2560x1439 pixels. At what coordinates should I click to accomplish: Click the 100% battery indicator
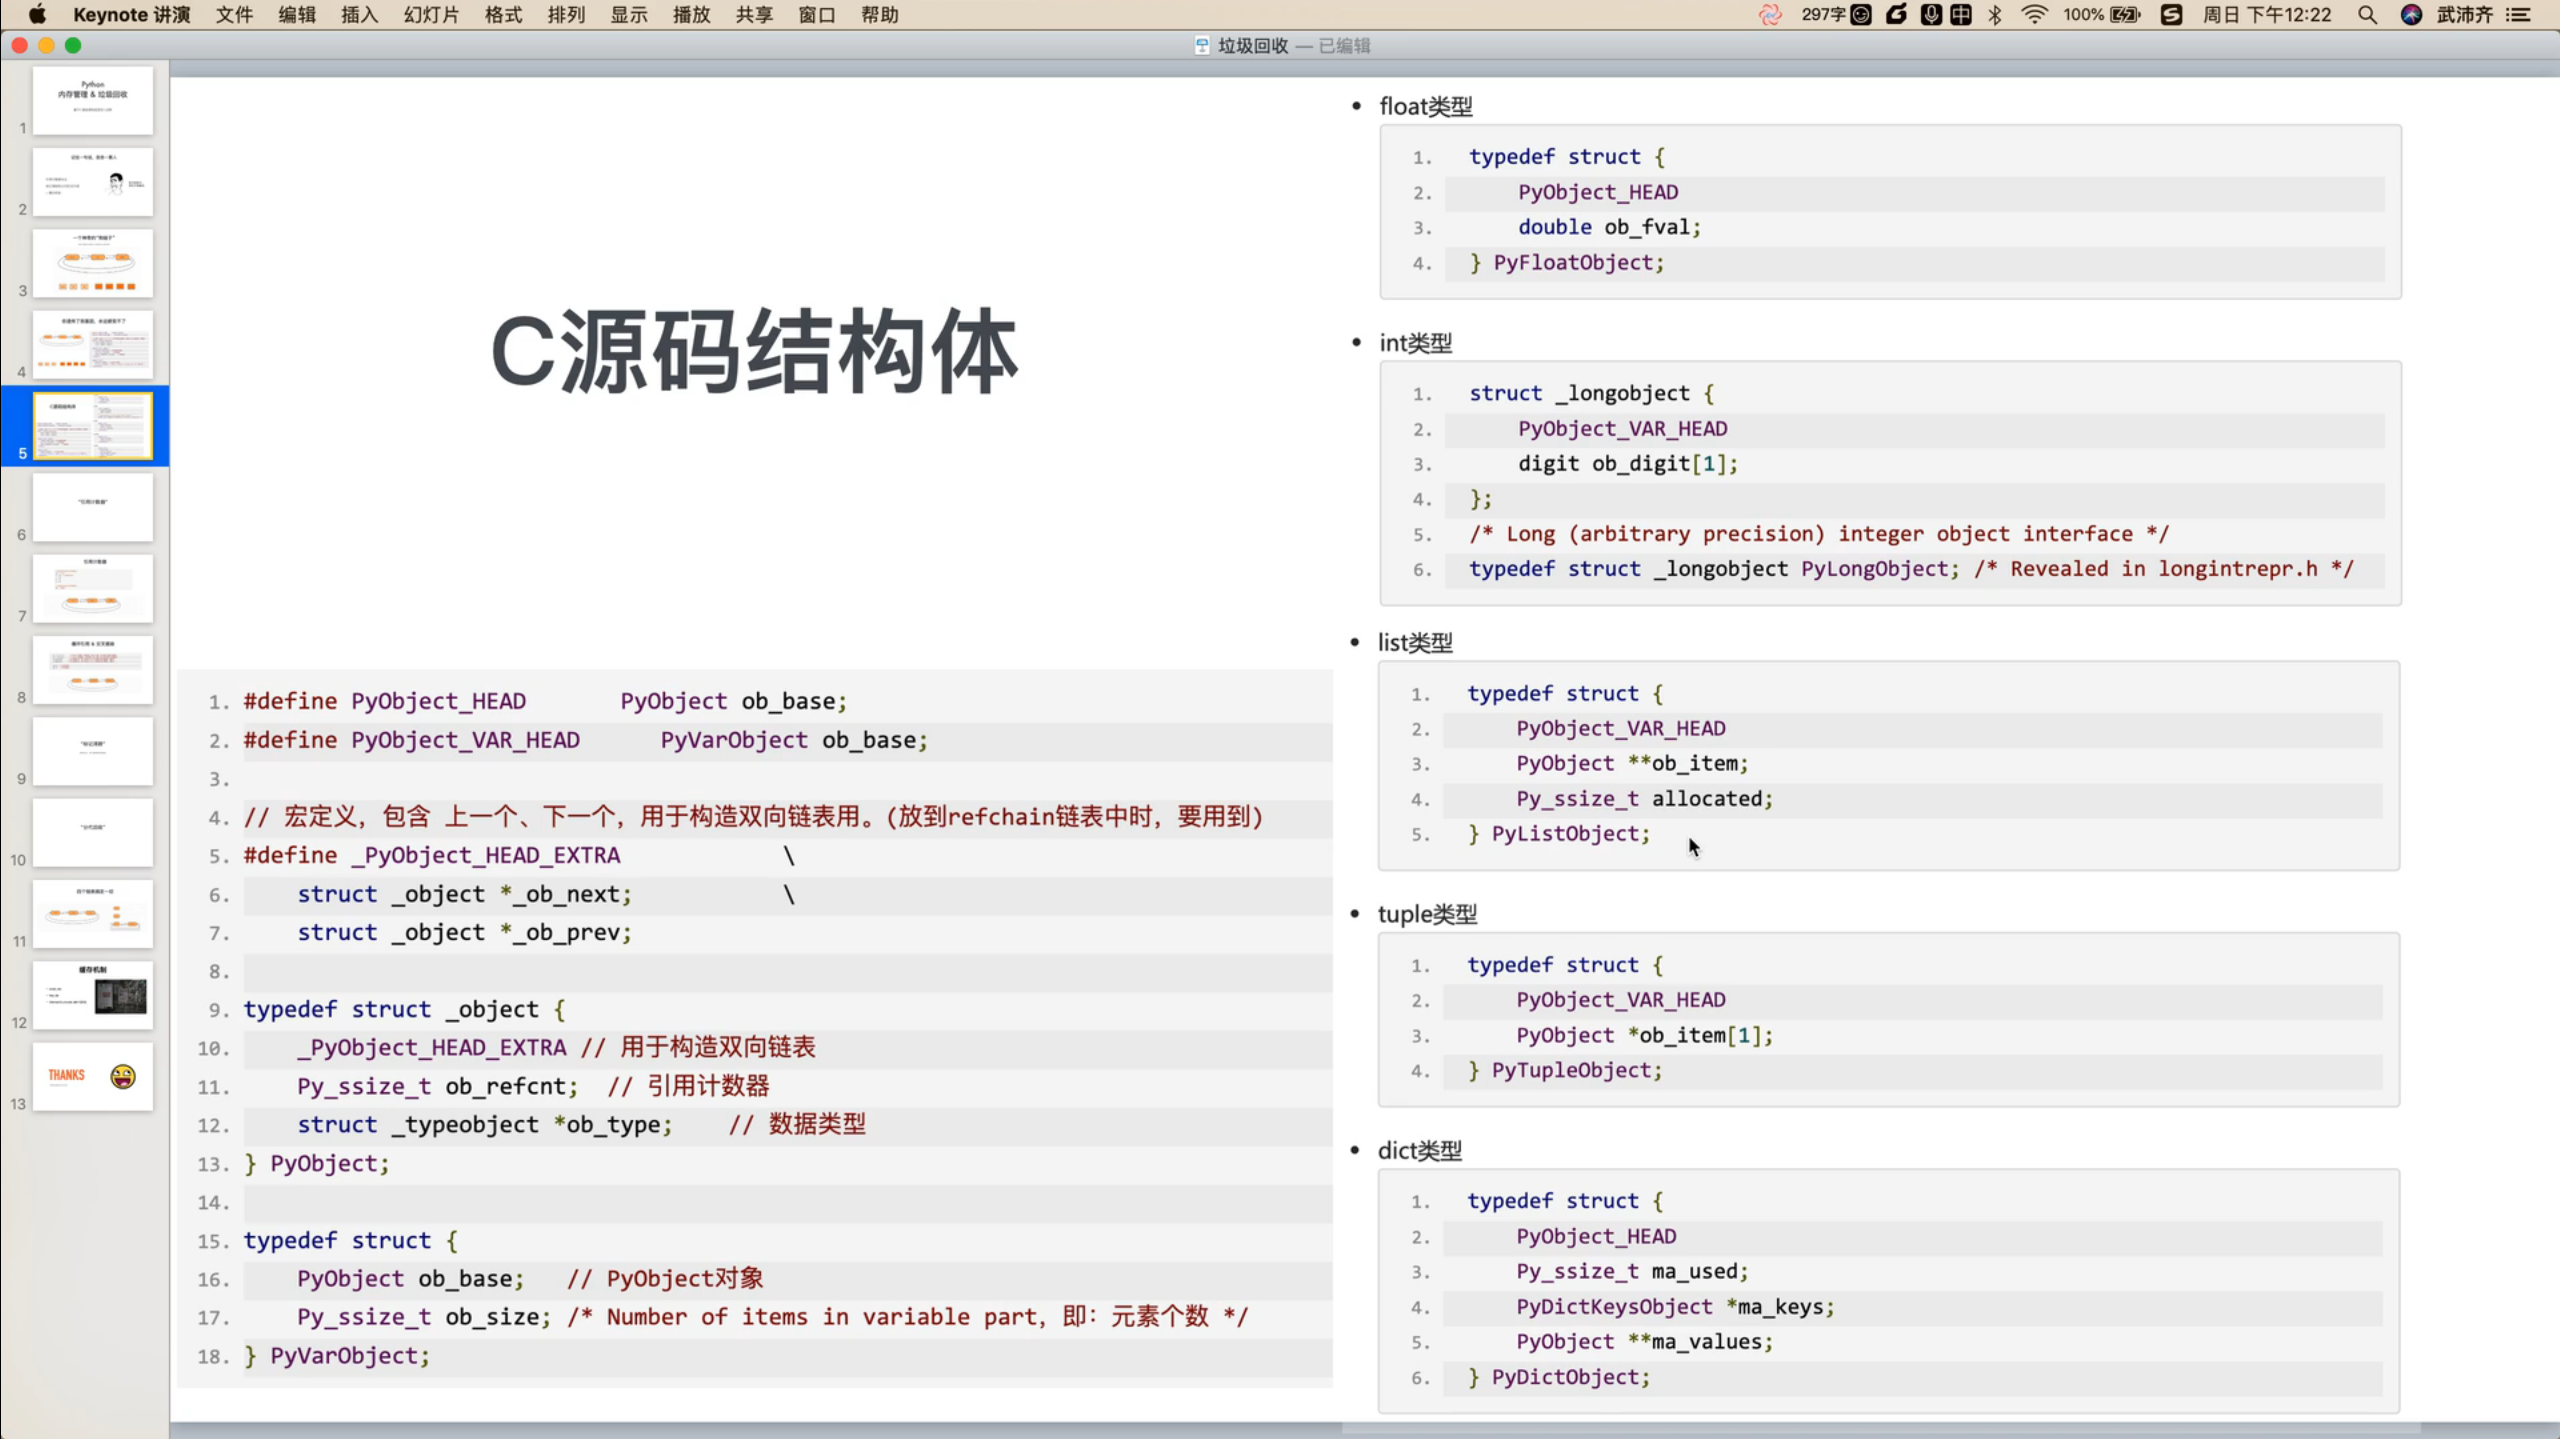(2101, 14)
